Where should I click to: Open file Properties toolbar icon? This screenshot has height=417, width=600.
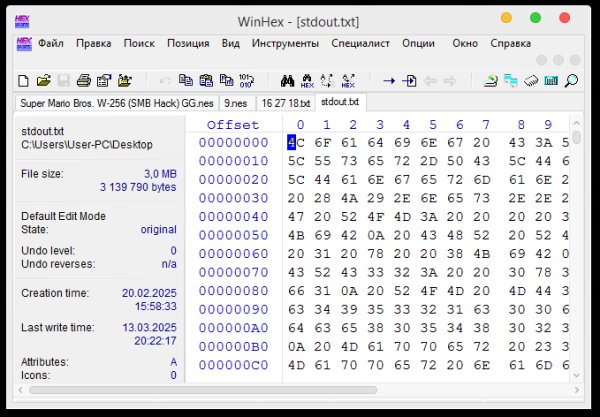click(104, 81)
